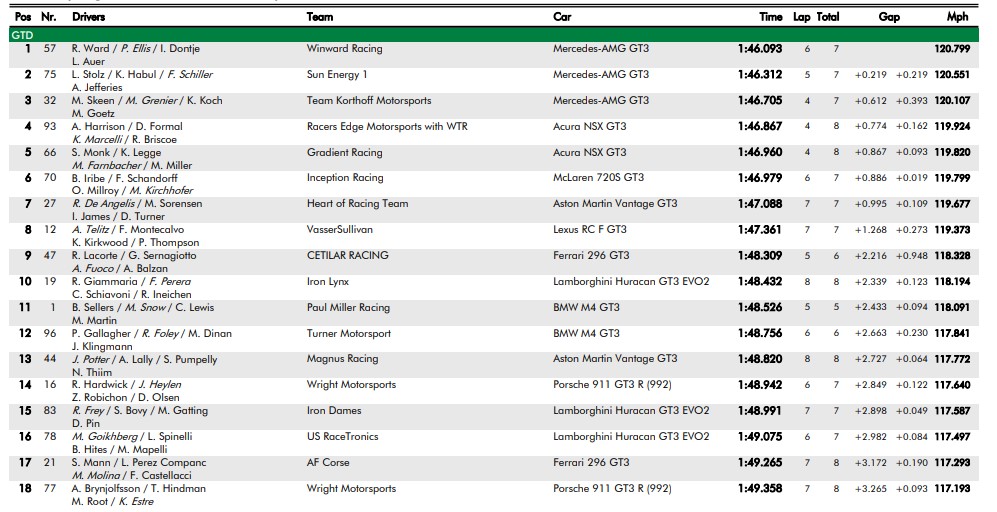997x512 pixels.
Task: Click the Drivers column header
Action: coord(89,17)
